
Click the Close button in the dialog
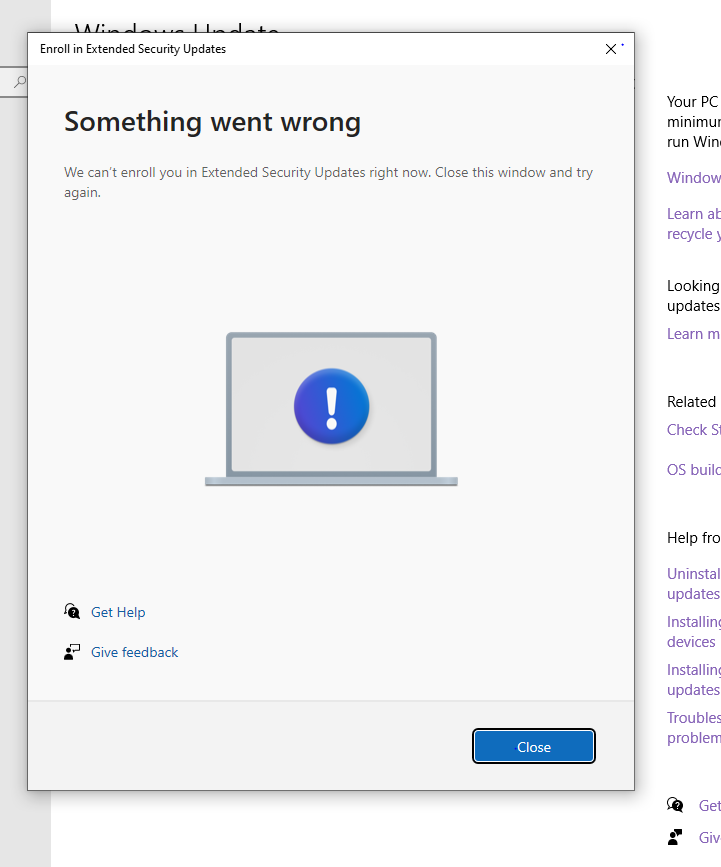click(534, 746)
